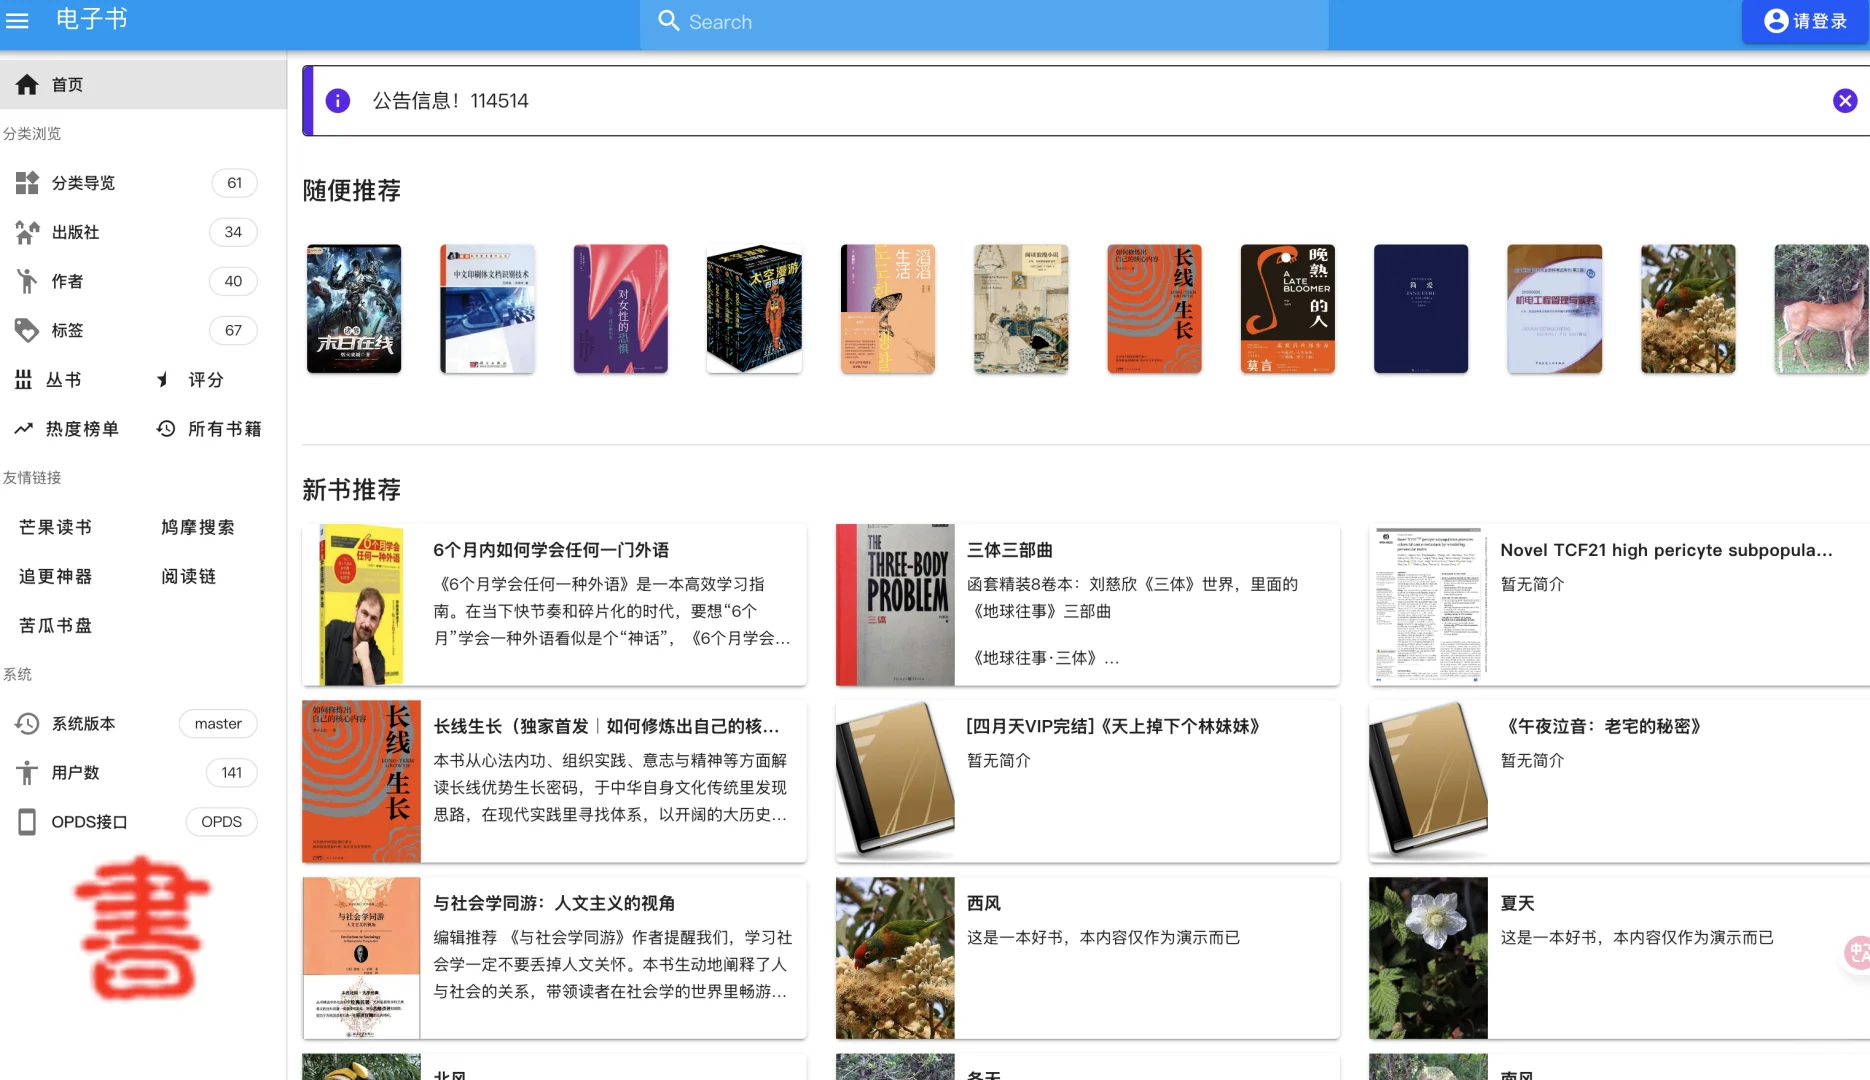Open the Novel TCF21 high pericyte title
Image resolution: width=1870 pixels, height=1080 pixels.
(x=1666, y=550)
